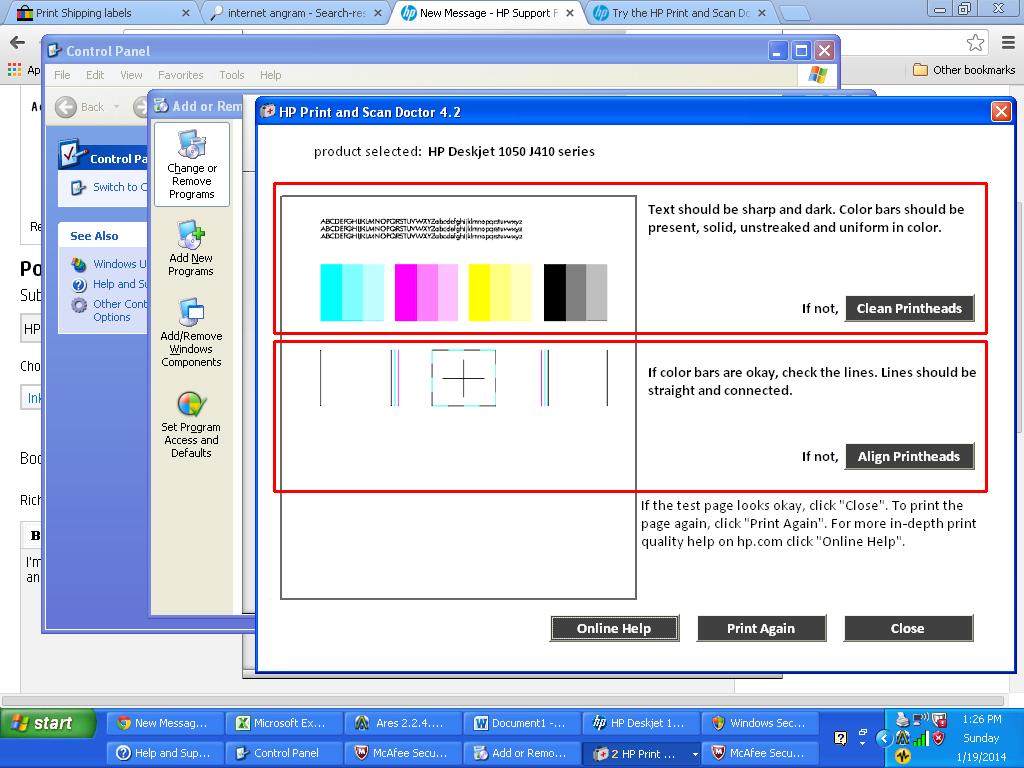The image size is (1024, 768).
Task: Open Set Program Access and Defaults
Action: (191, 424)
